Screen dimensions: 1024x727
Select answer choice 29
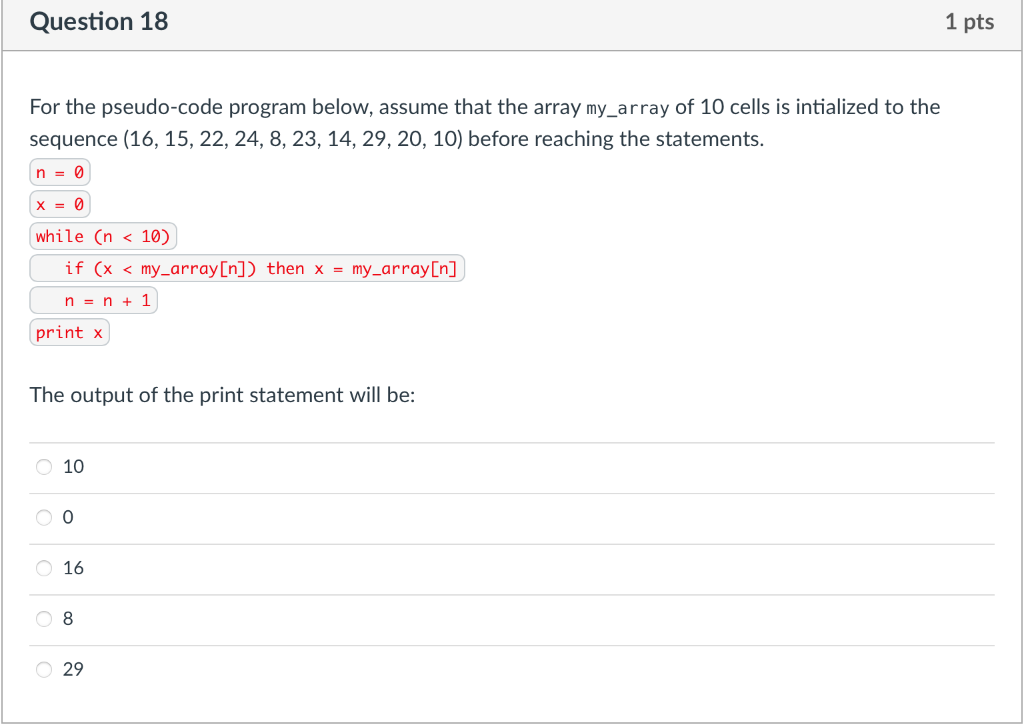click(x=44, y=669)
